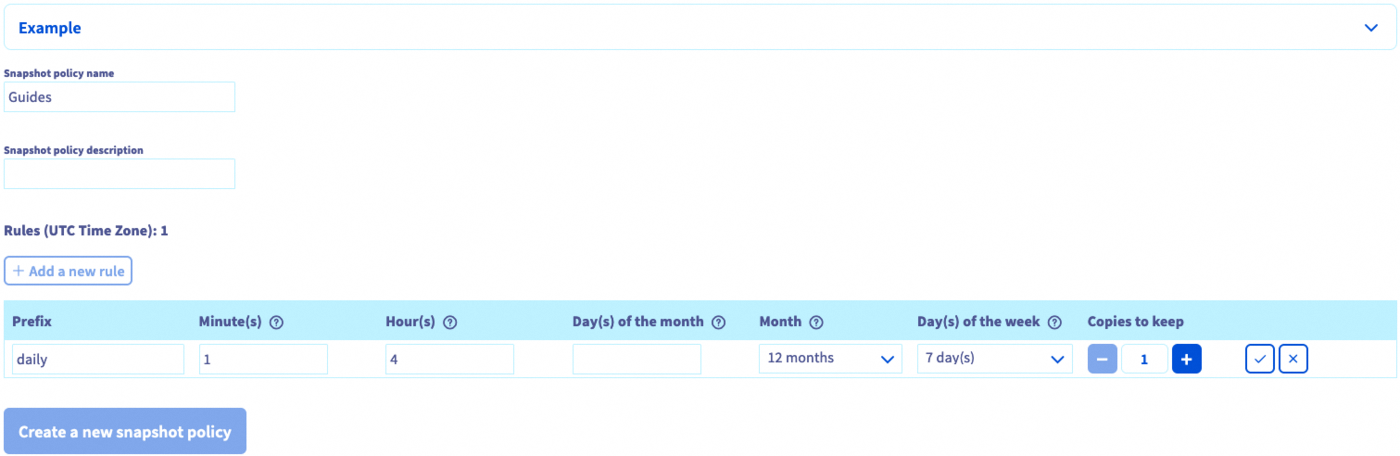Image resolution: width=1400 pixels, height=456 pixels.
Task: Decrease copies to keep with minus button
Action: (x=1102, y=359)
